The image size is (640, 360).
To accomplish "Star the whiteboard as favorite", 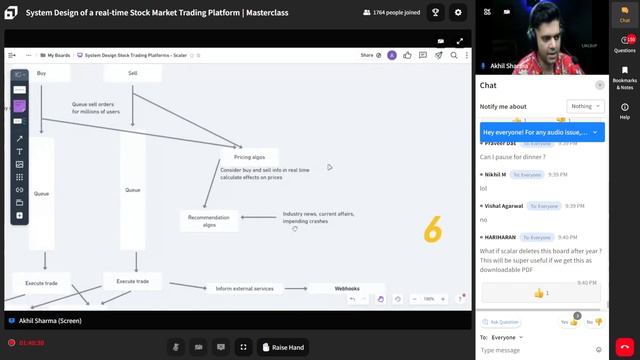I will [x=191, y=55].
